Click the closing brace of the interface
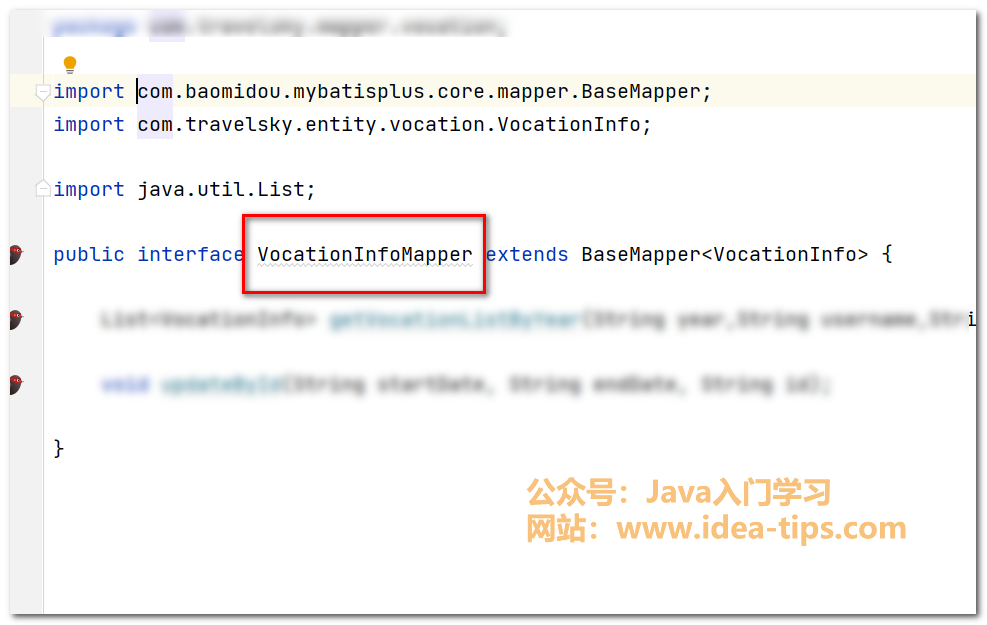This screenshot has height=625, width=987. (57, 448)
